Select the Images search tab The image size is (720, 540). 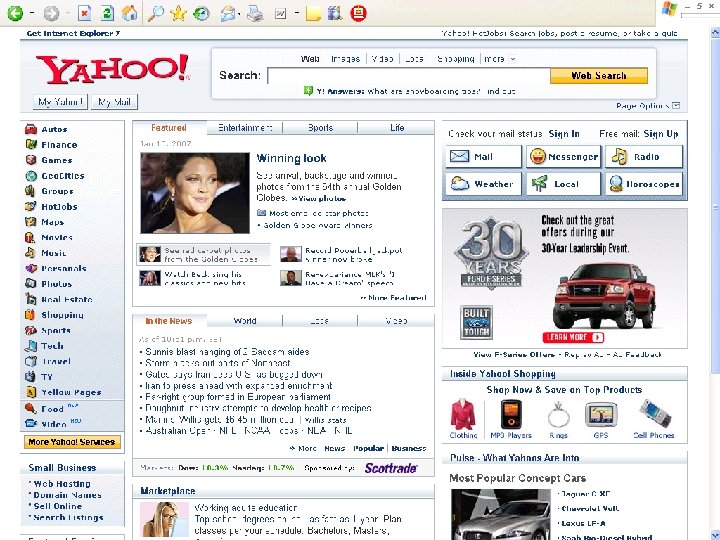coord(345,59)
